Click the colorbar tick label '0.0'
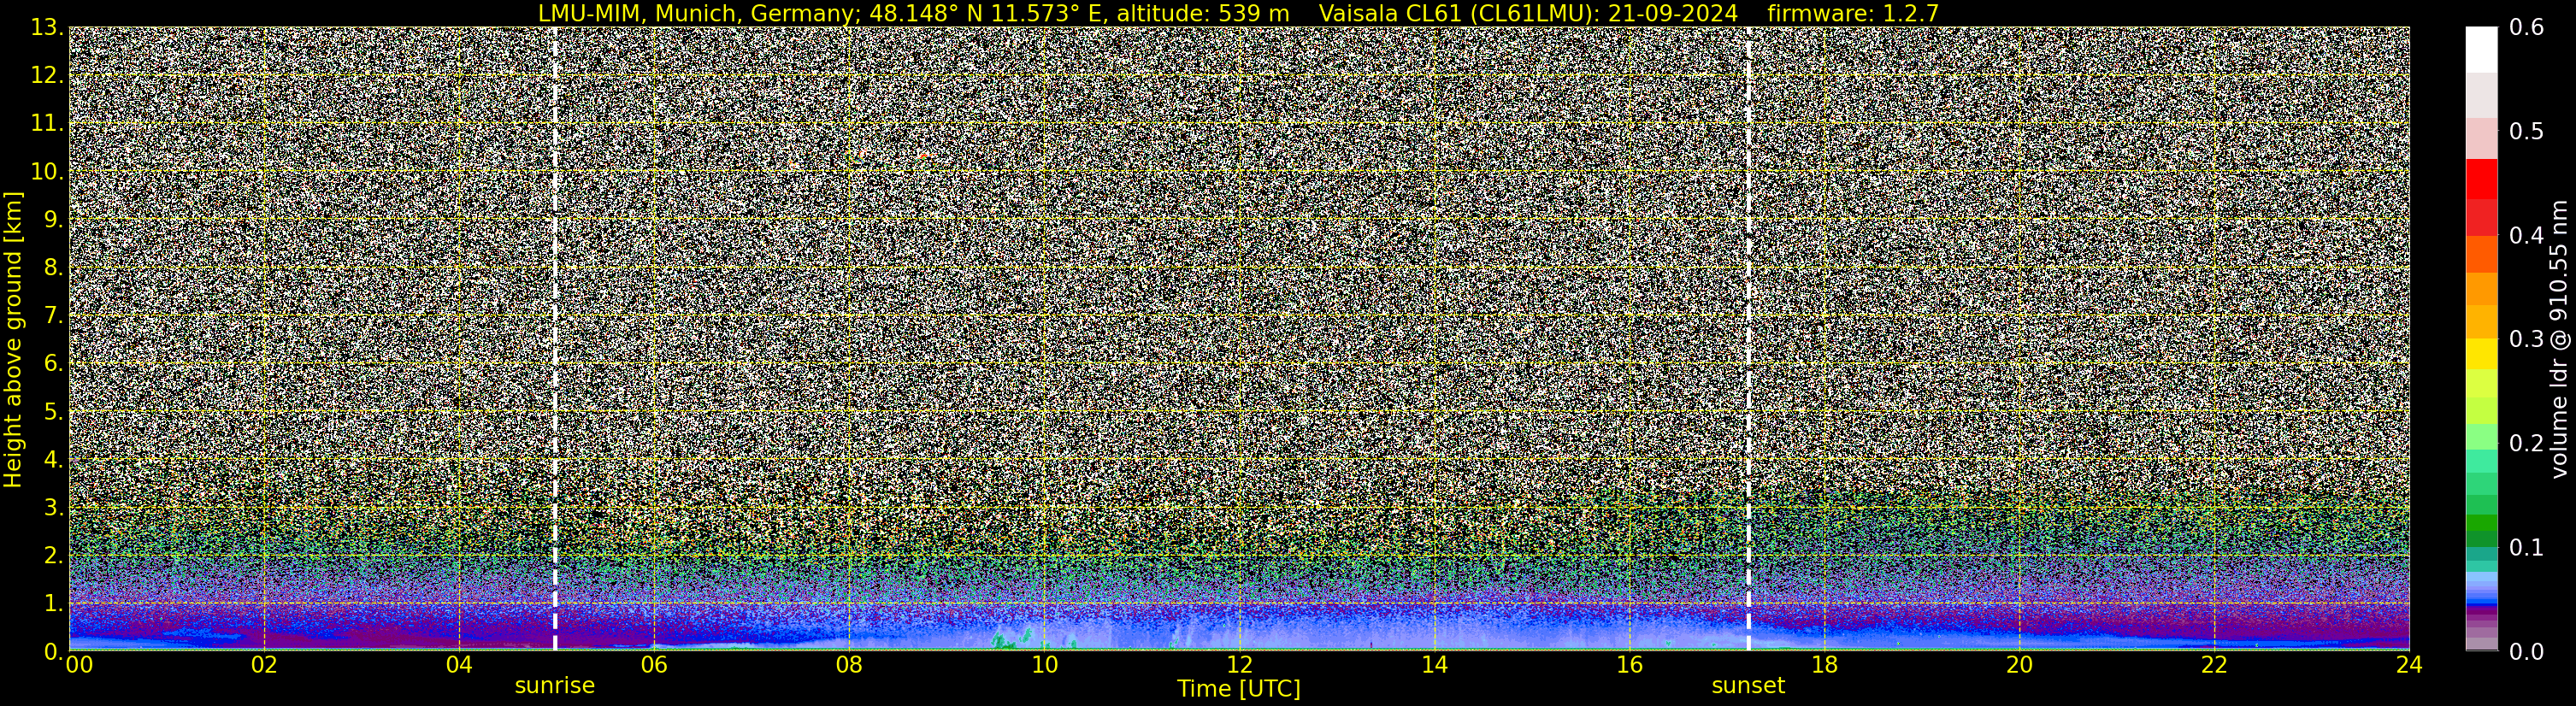 pos(2527,651)
